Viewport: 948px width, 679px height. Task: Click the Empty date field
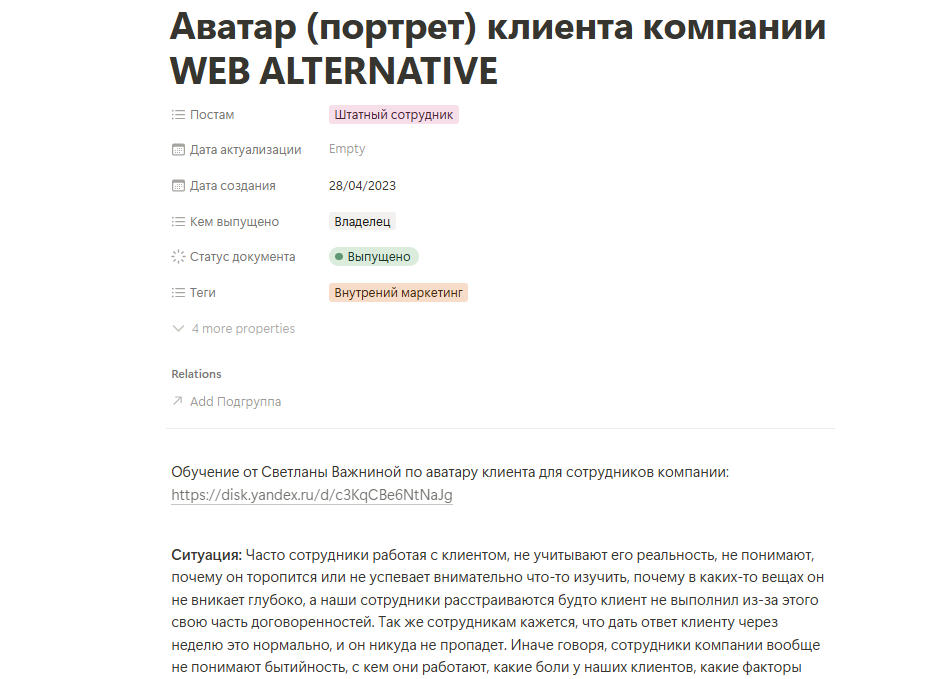(347, 149)
